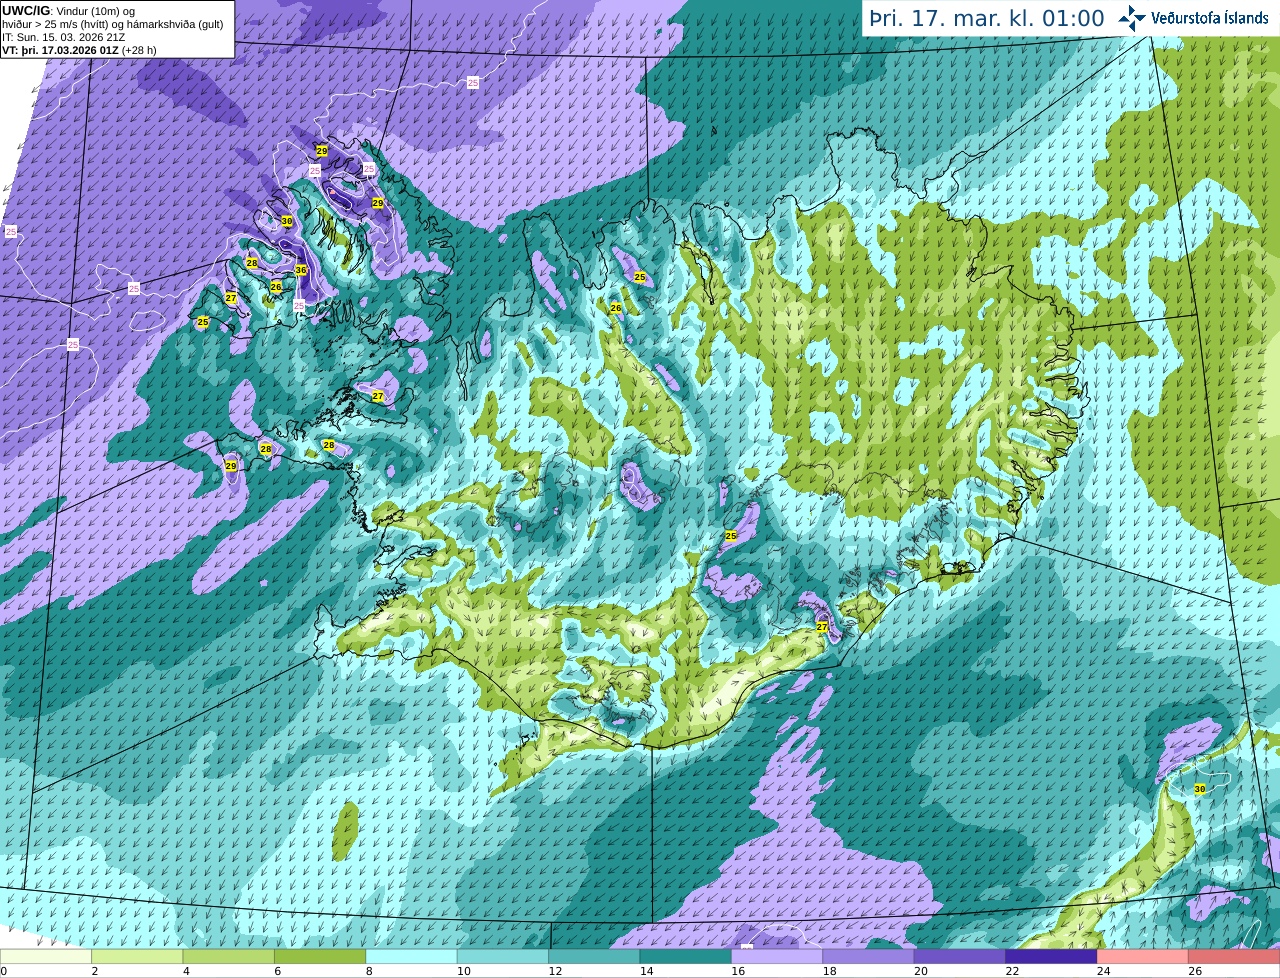Select the 6–8 m/s legend color swatch
Image resolution: width=1280 pixels, height=978 pixels.
click(x=320, y=956)
